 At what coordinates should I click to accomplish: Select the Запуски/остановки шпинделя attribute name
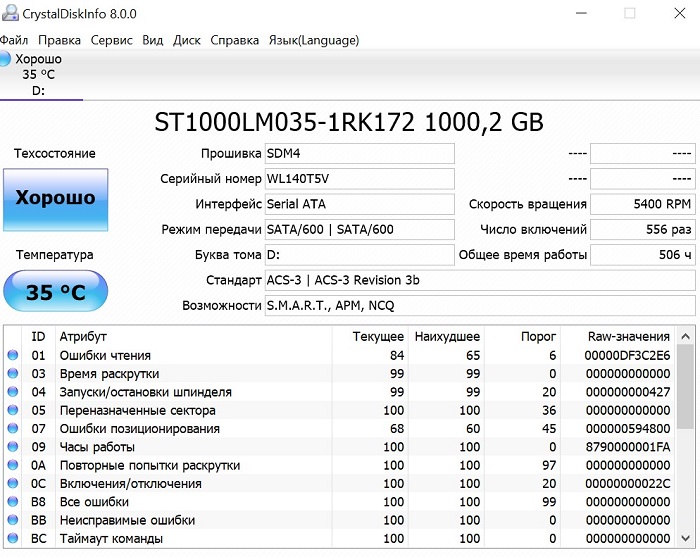pyautogui.click(x=146, y=392)
